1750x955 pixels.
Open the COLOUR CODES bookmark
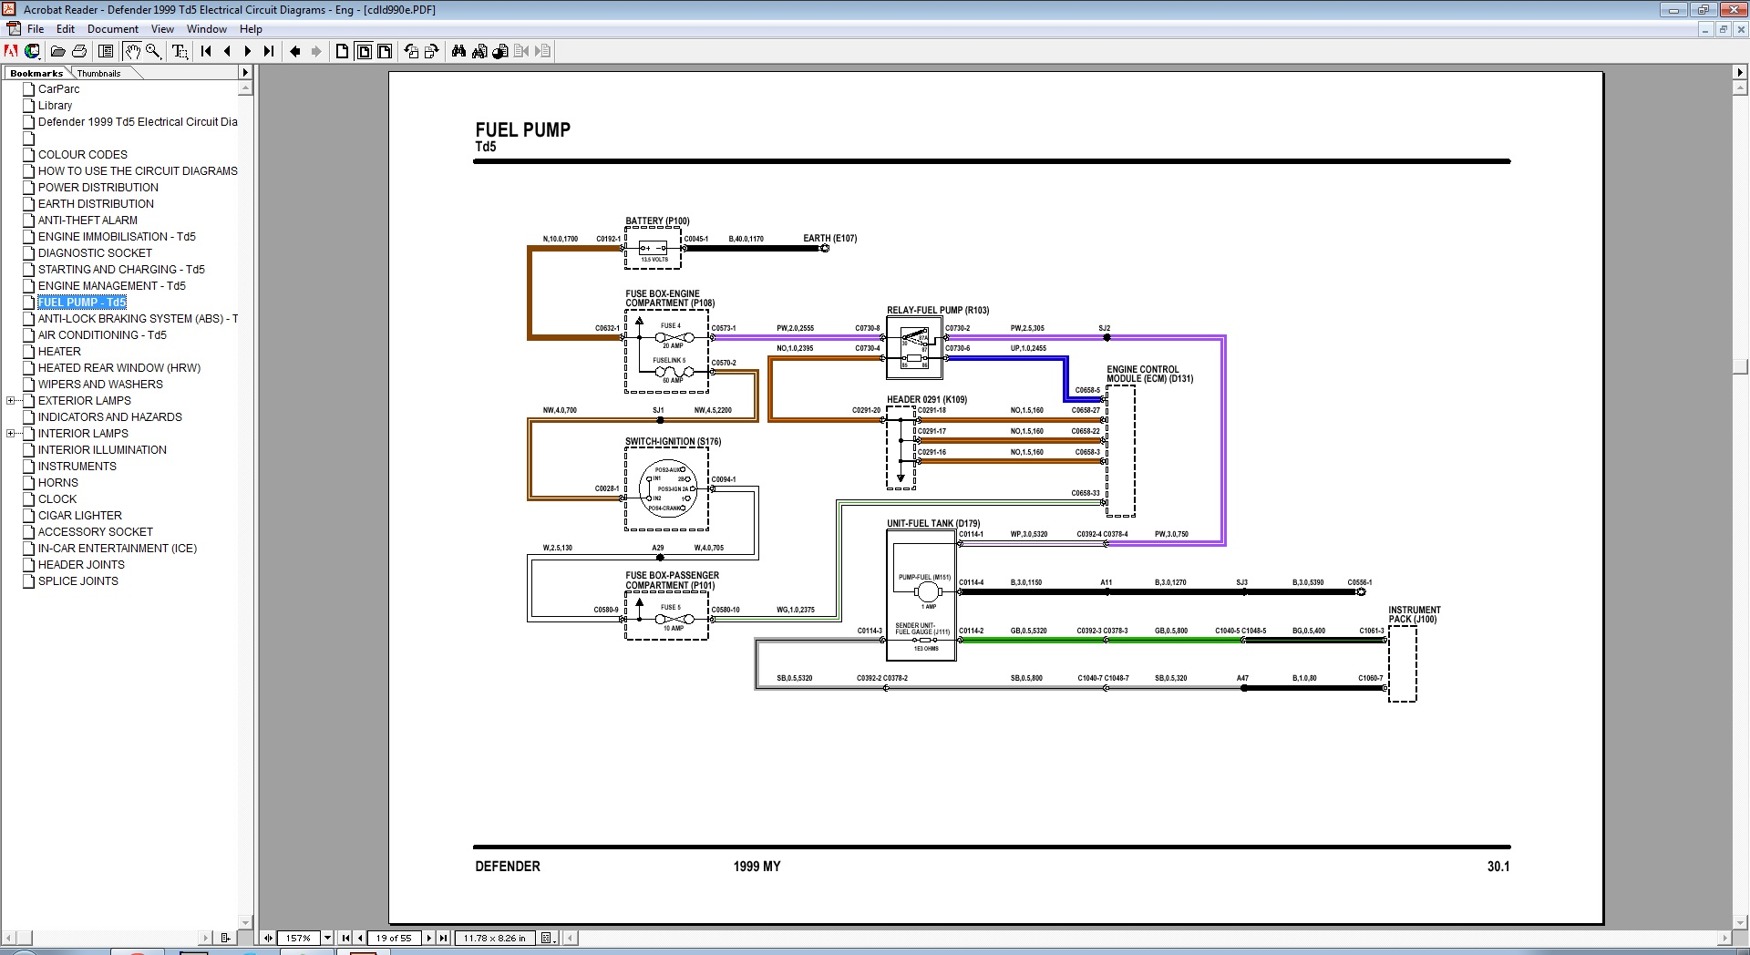(83, 155)
